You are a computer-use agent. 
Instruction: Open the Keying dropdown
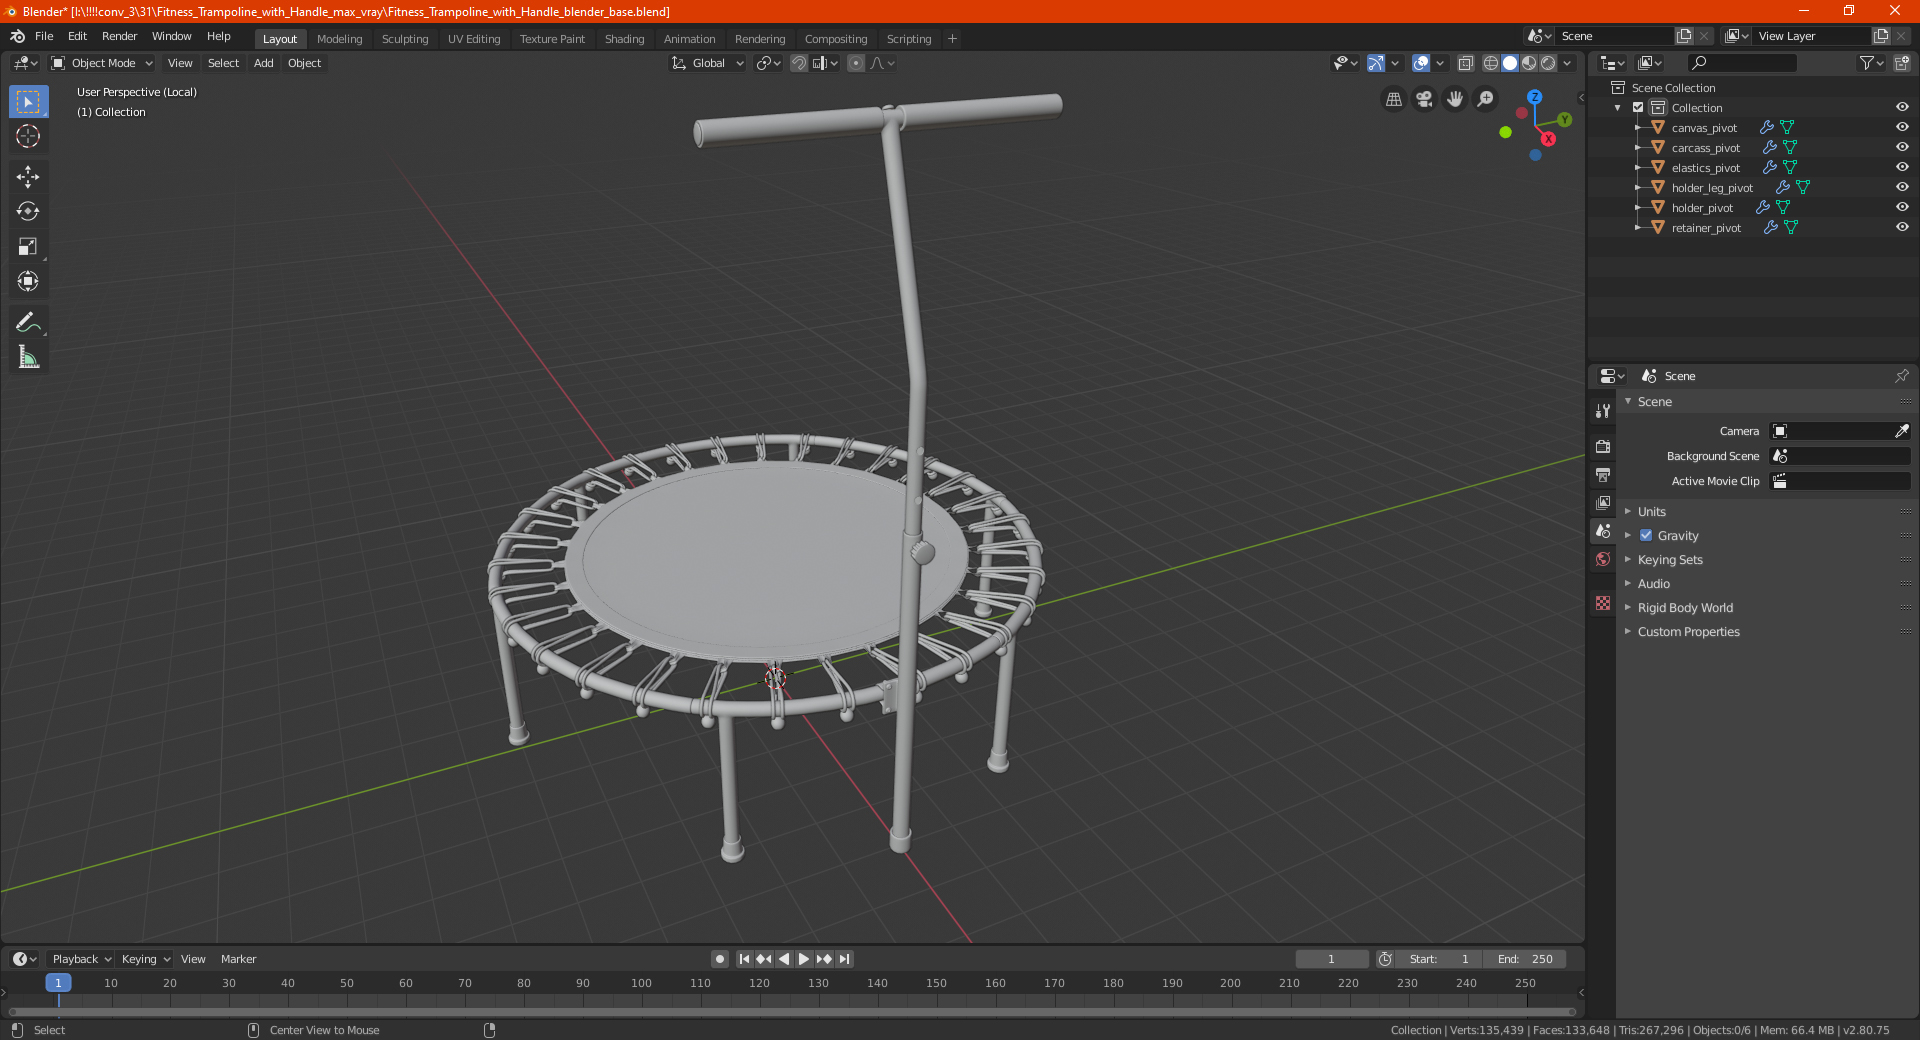145,959
